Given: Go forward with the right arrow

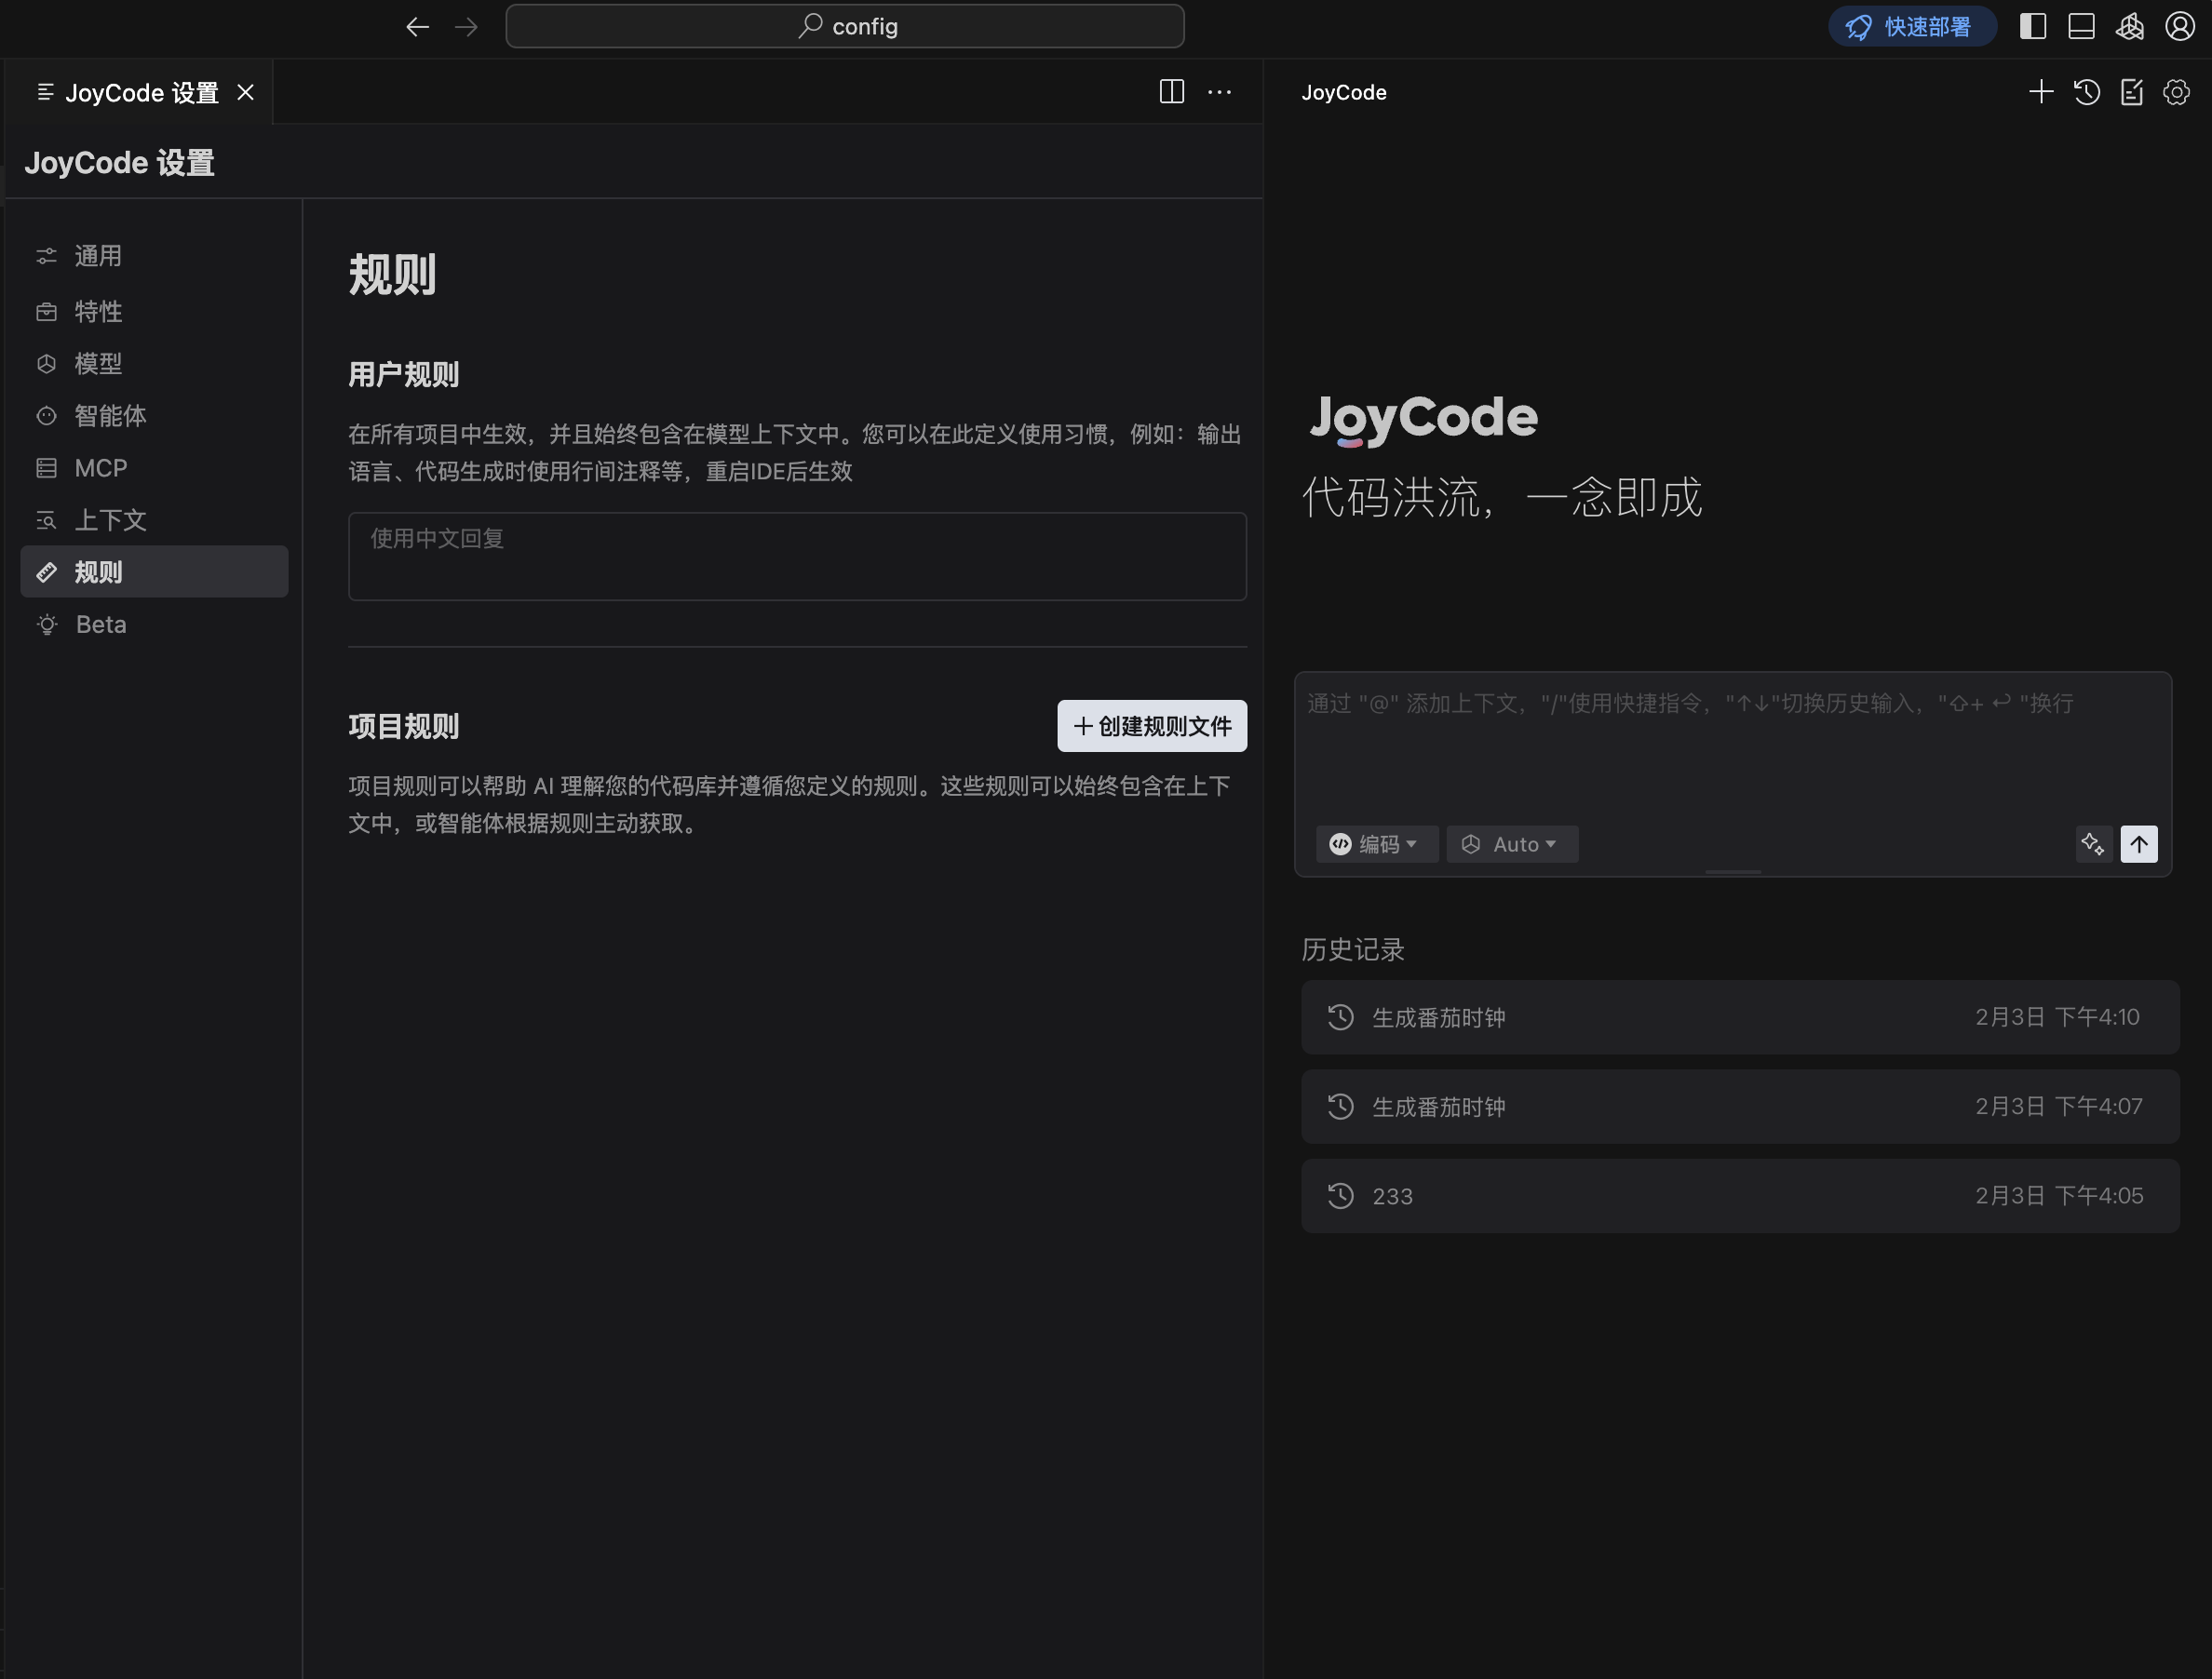Looking at the screenshot, I should click(466, 27).
